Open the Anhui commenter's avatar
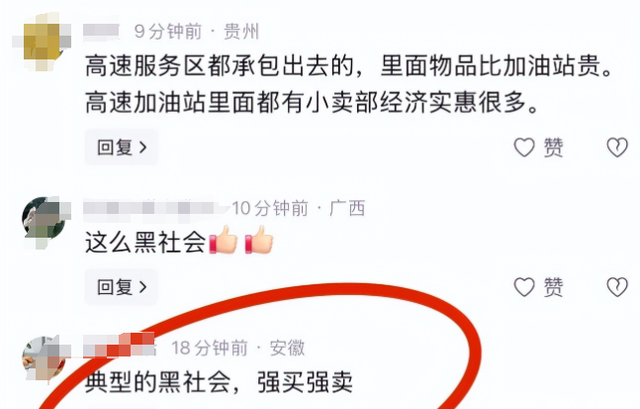Screen dimensions: 640x409 [x=44, y=358]
